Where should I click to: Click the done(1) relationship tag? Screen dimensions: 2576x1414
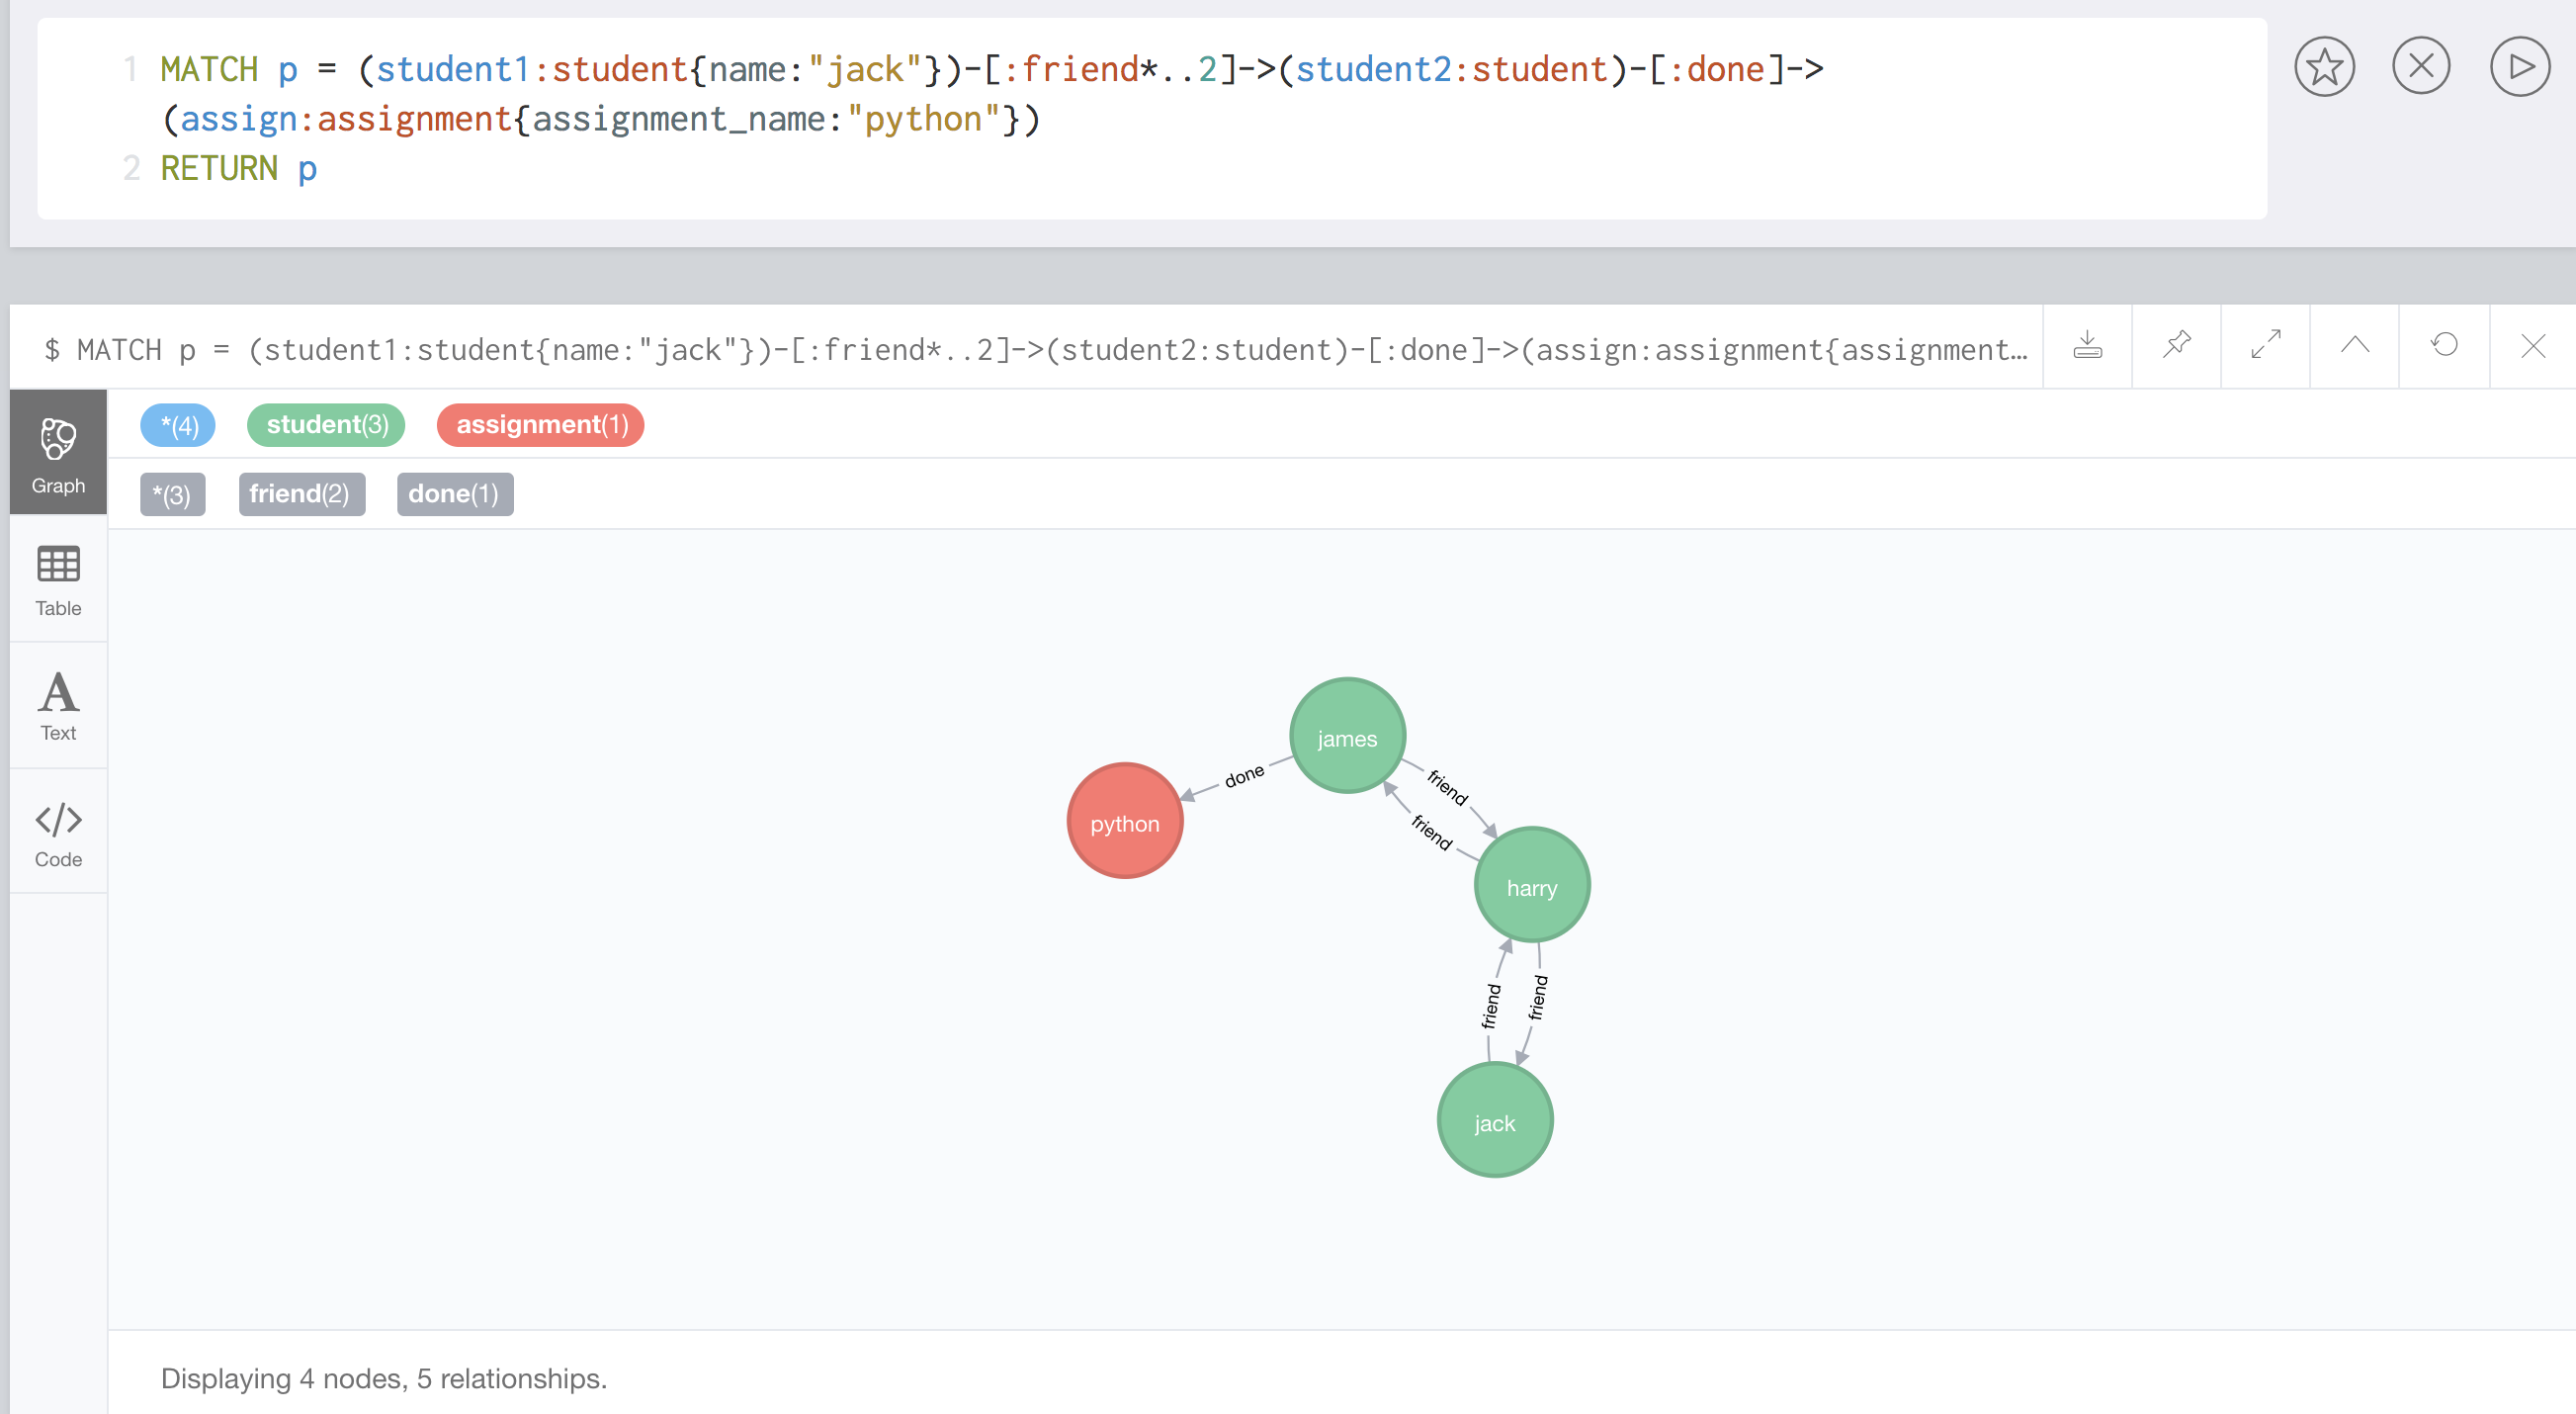tap(454, 494)
